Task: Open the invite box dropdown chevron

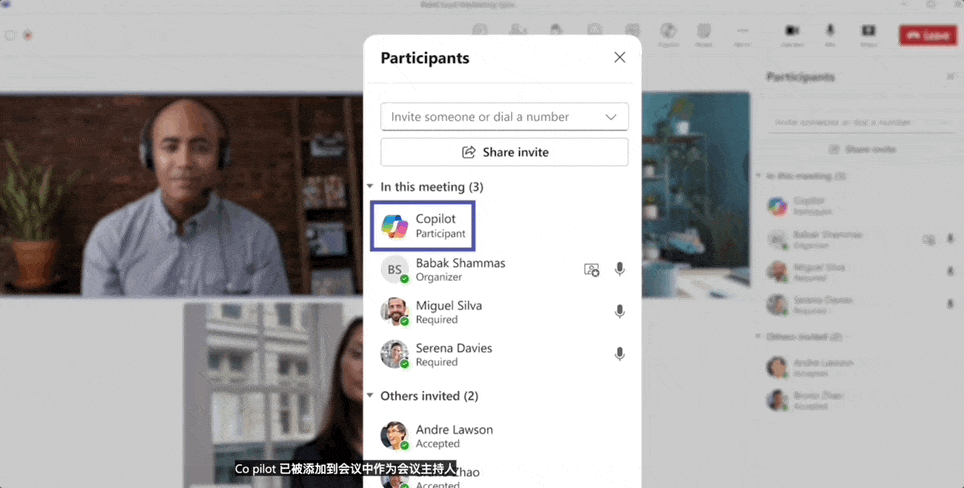Action: click(x=610, y=117)
